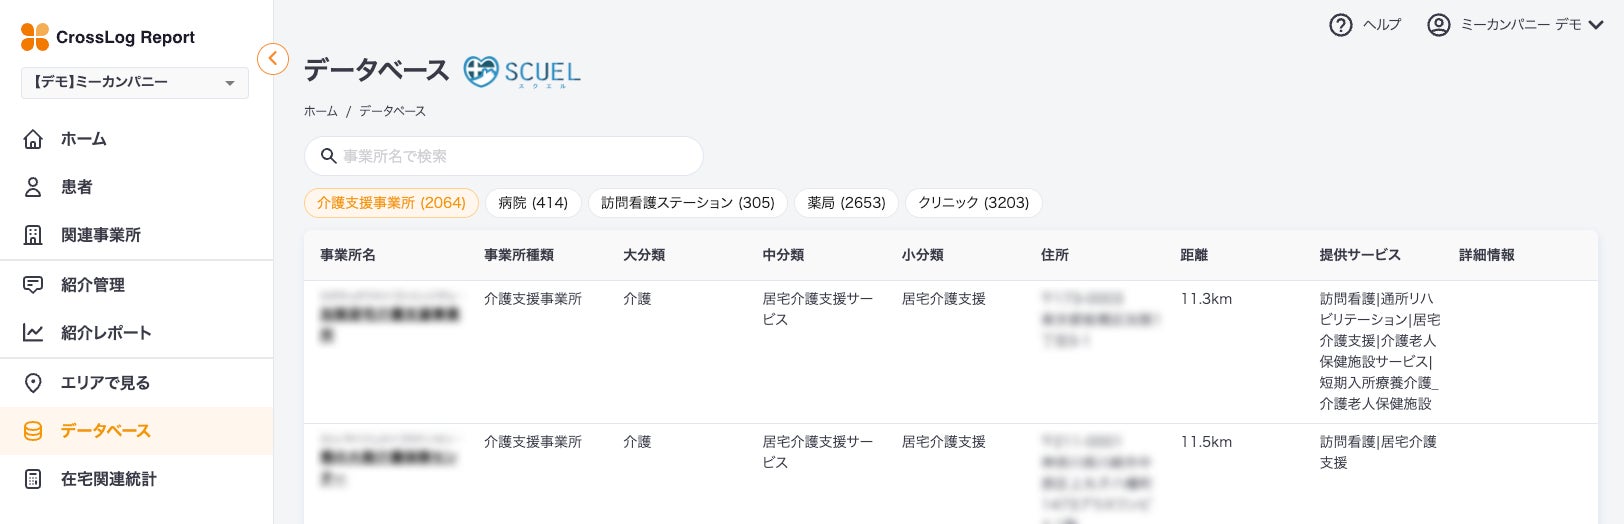The image size is (1624, 524).
Task: Click the ホーム breadcrumb link
Action: click(x=320, y=111)
